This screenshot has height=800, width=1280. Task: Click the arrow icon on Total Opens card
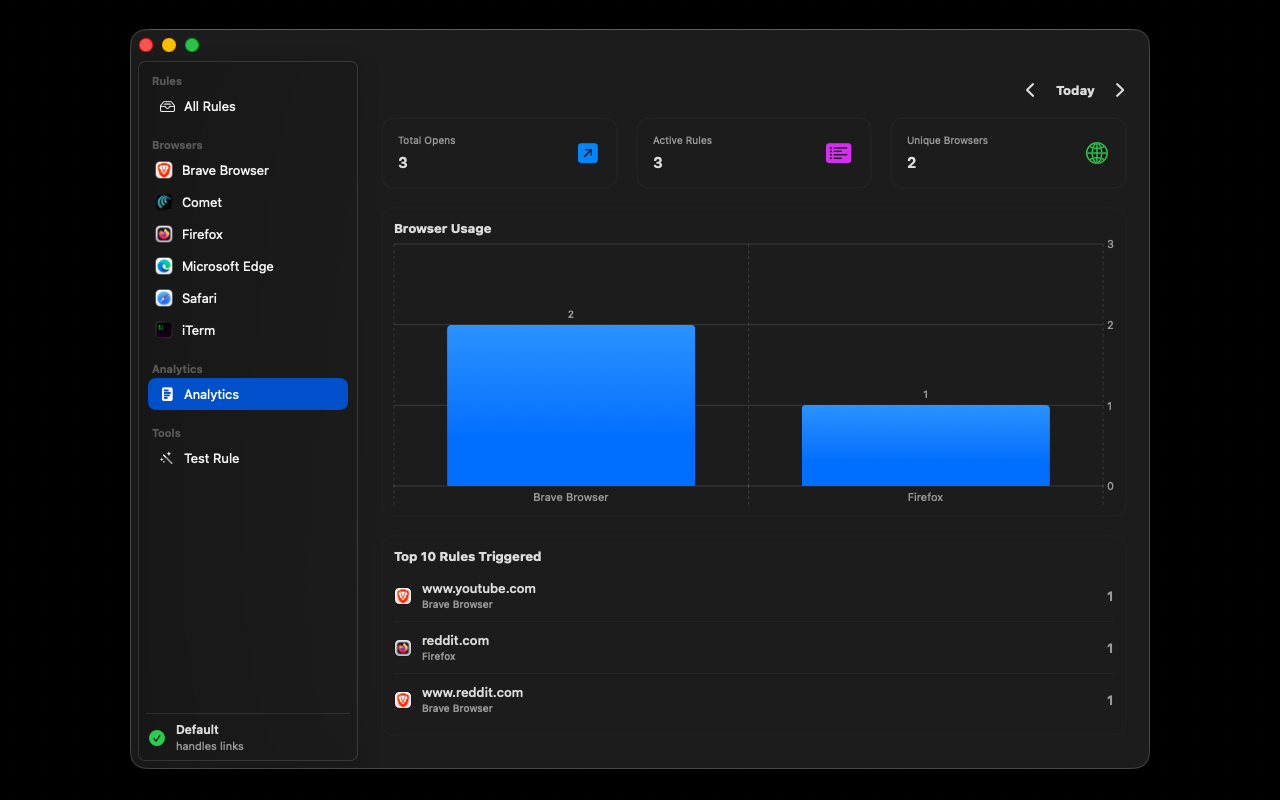(x=587, y=153)
